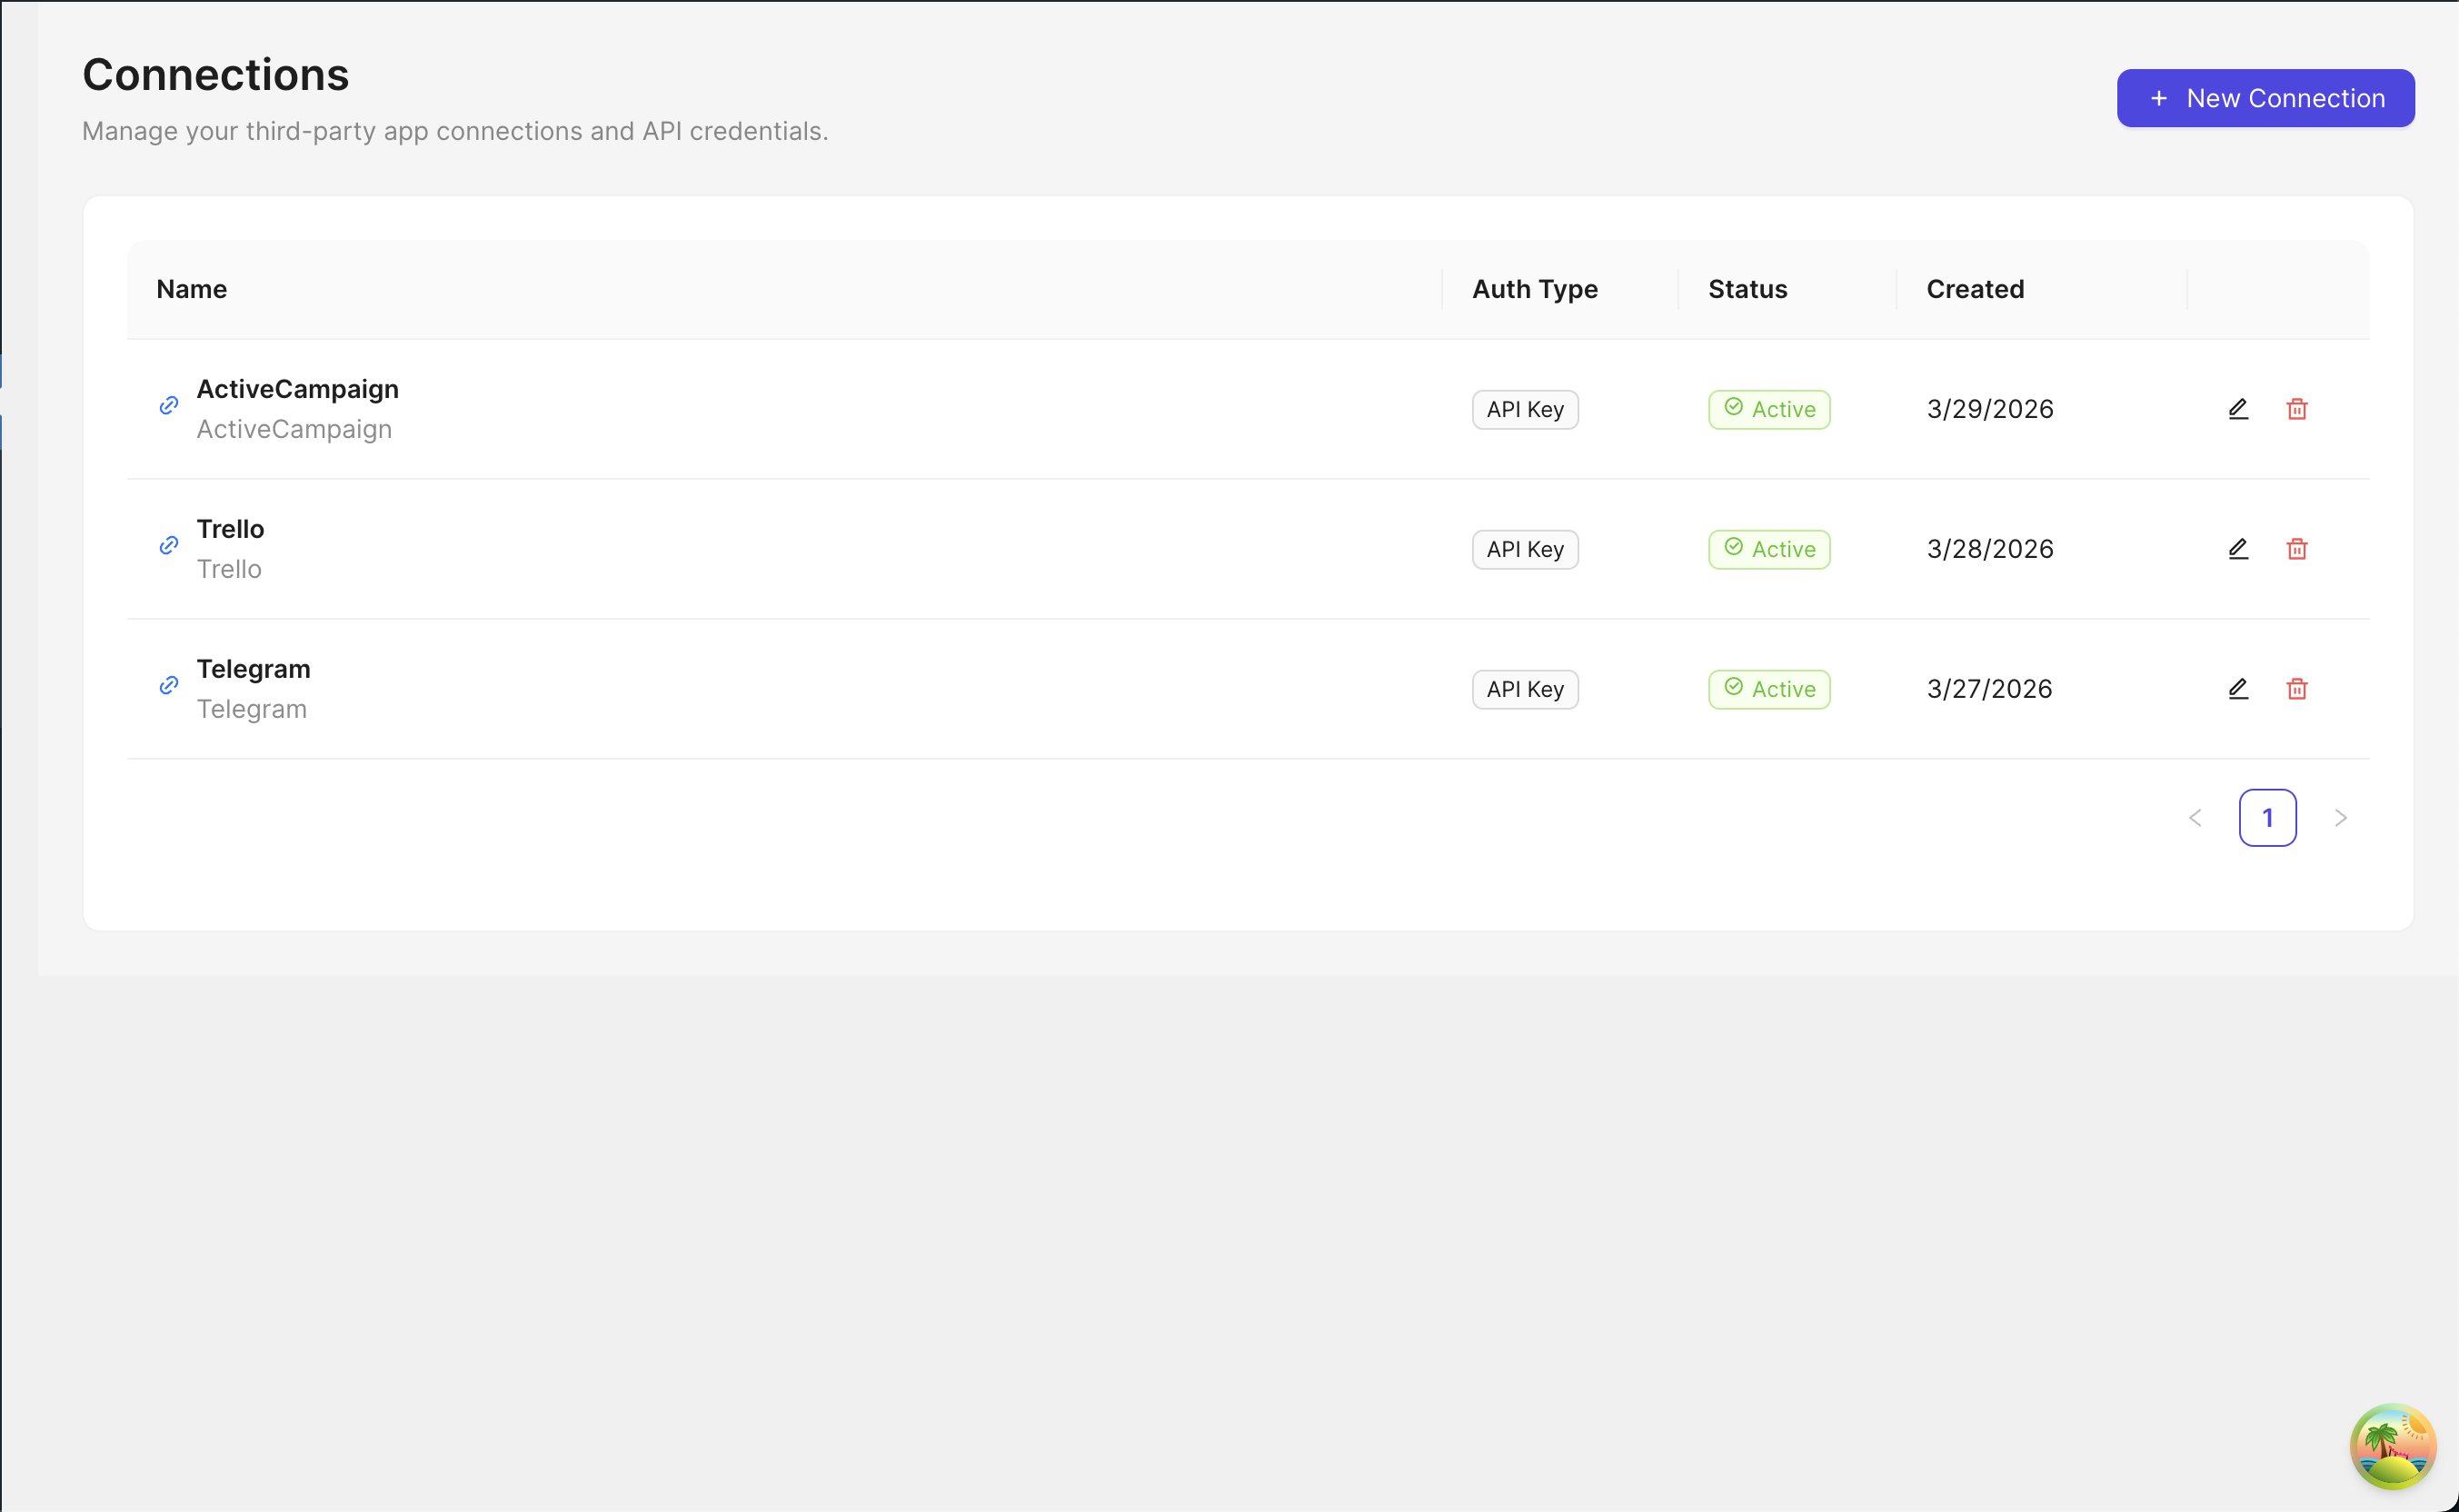The image size is (2459, 1512).
Task: Edit the Trello connection
Action: tap(2238, 548)
